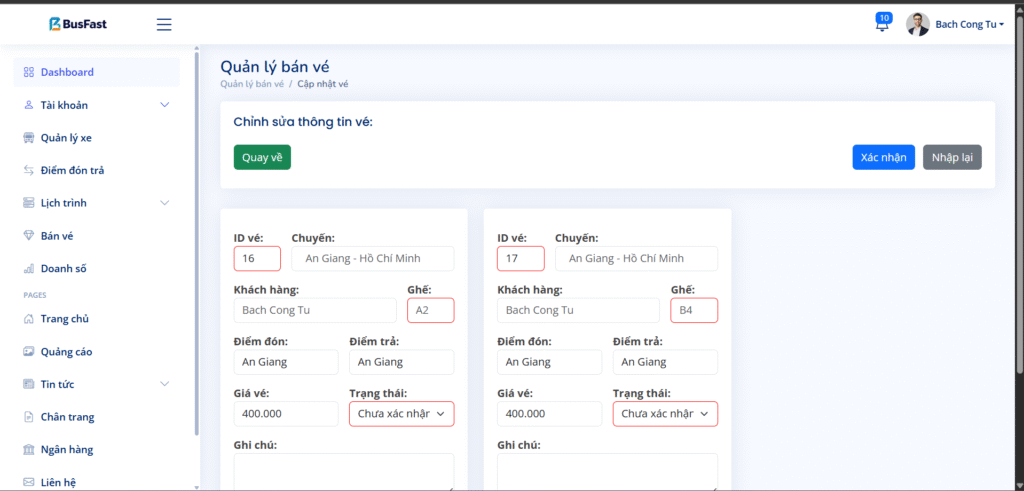Open Trạng thái dropdown for ticket 16
1024x491 pixels.
(401, 414)
